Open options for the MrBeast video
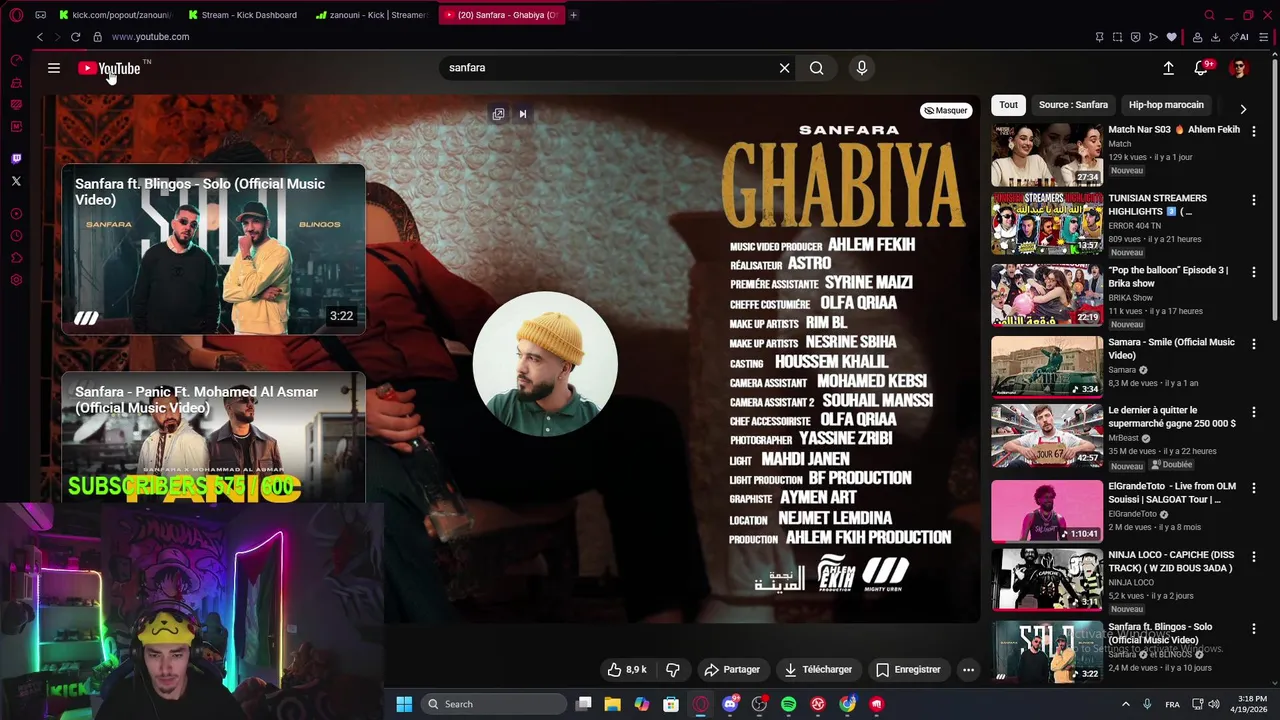The image size is (1280, 720). point(1253,412)
